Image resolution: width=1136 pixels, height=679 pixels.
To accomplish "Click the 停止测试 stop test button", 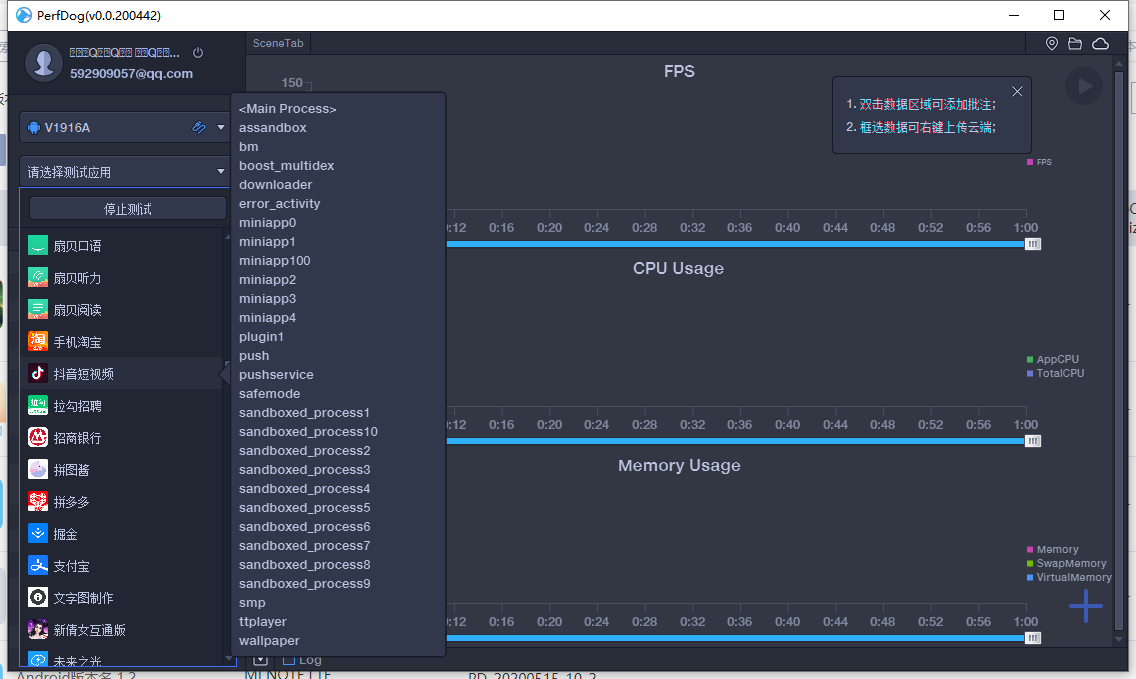I will 128,209.
